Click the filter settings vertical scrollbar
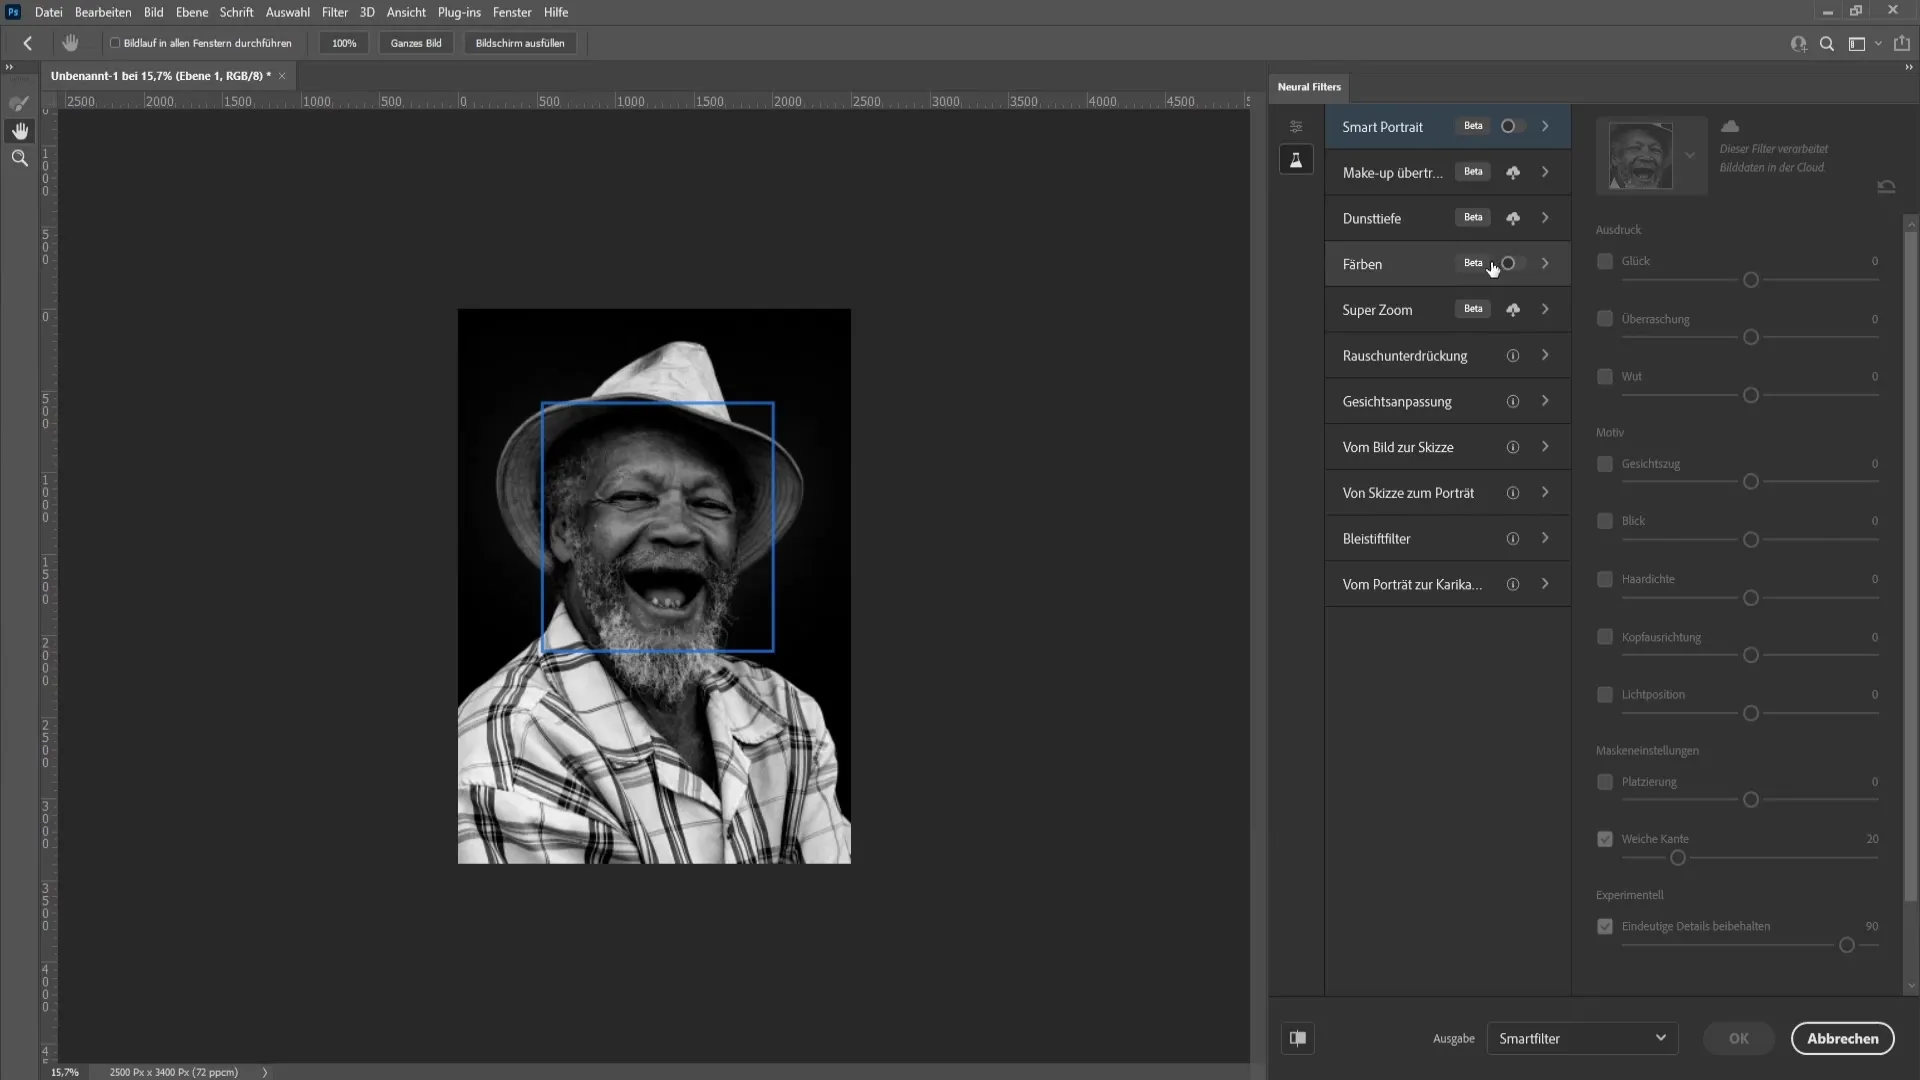The image size is (1920, 1080). click(1911, 566)
